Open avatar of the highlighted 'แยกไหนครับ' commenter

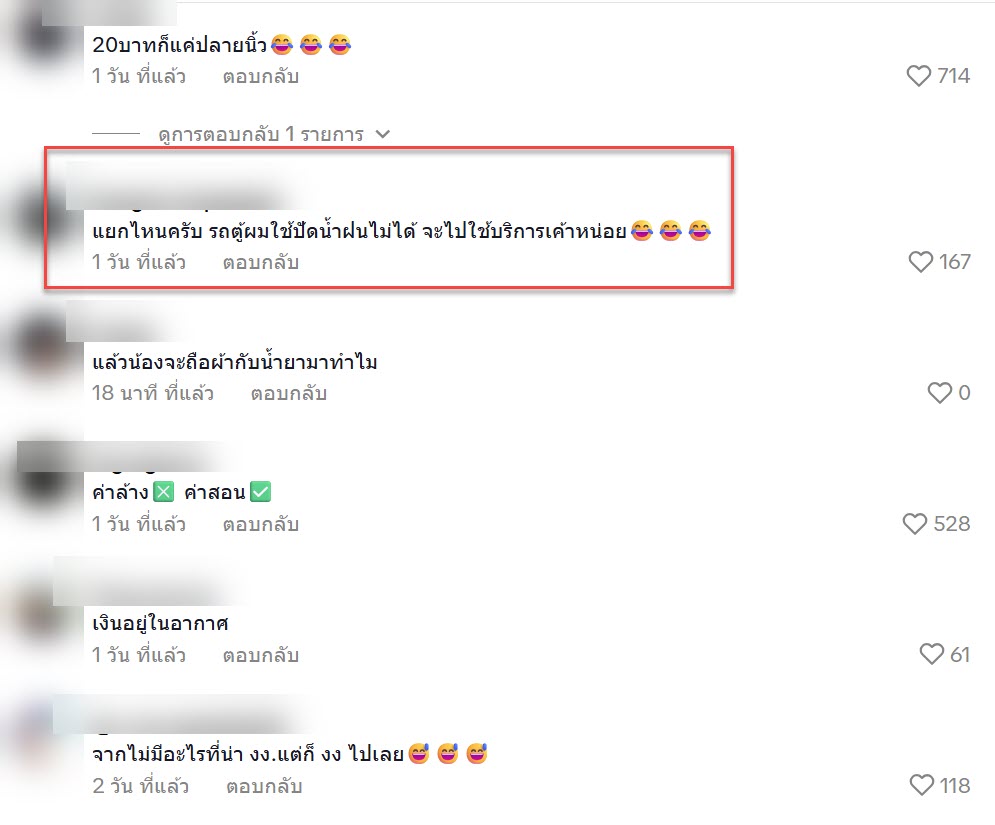click(43, 217)
